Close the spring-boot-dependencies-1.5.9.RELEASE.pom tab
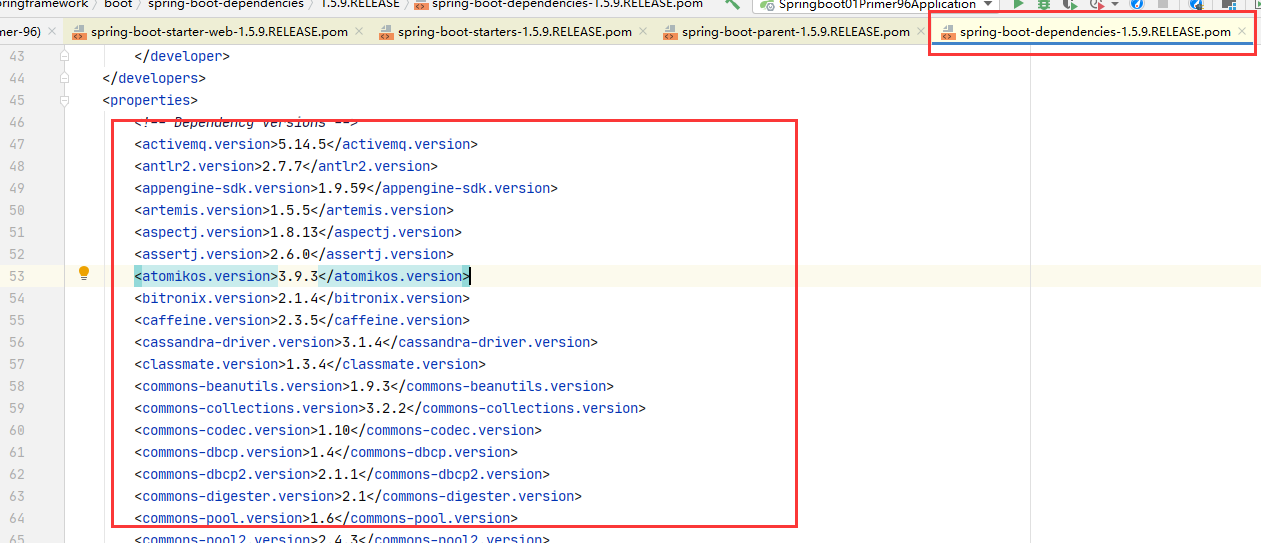The width and height of the screenshot is (1261, 543). click(x=1242, y=32)
